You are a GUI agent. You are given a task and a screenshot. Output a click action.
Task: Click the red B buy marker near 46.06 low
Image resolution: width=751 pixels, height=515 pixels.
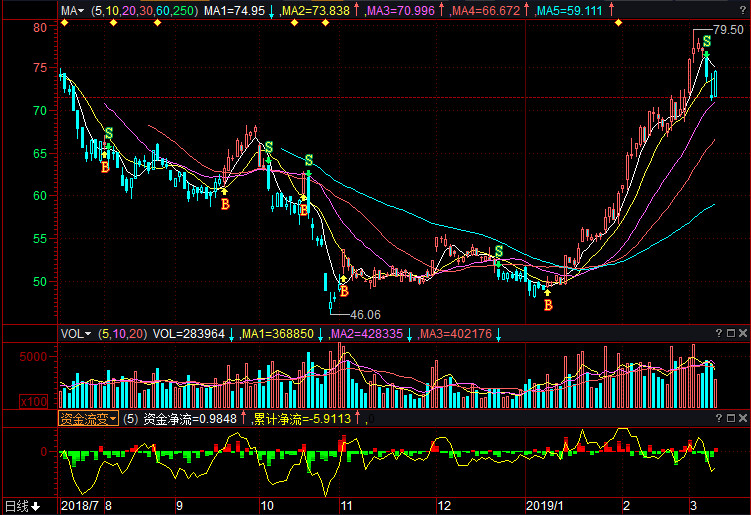point(344,291)
